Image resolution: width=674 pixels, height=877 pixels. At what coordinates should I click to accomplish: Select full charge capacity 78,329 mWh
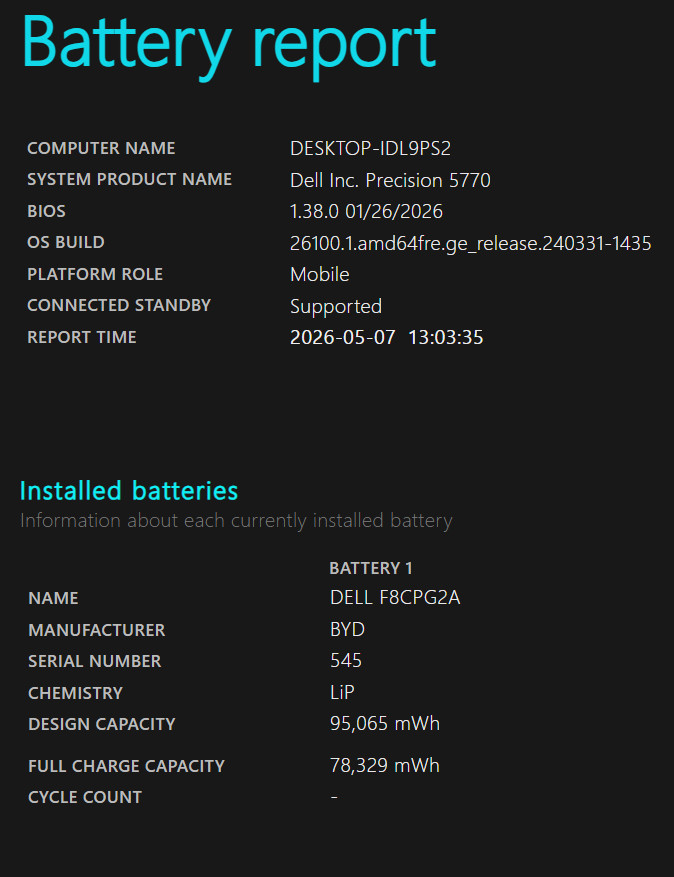385,766
